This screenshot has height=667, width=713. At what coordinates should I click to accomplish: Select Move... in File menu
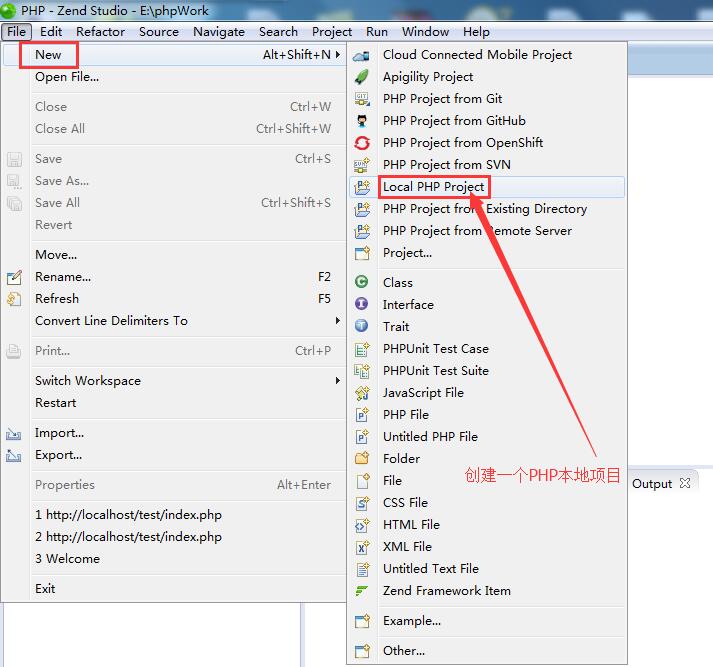175,255
